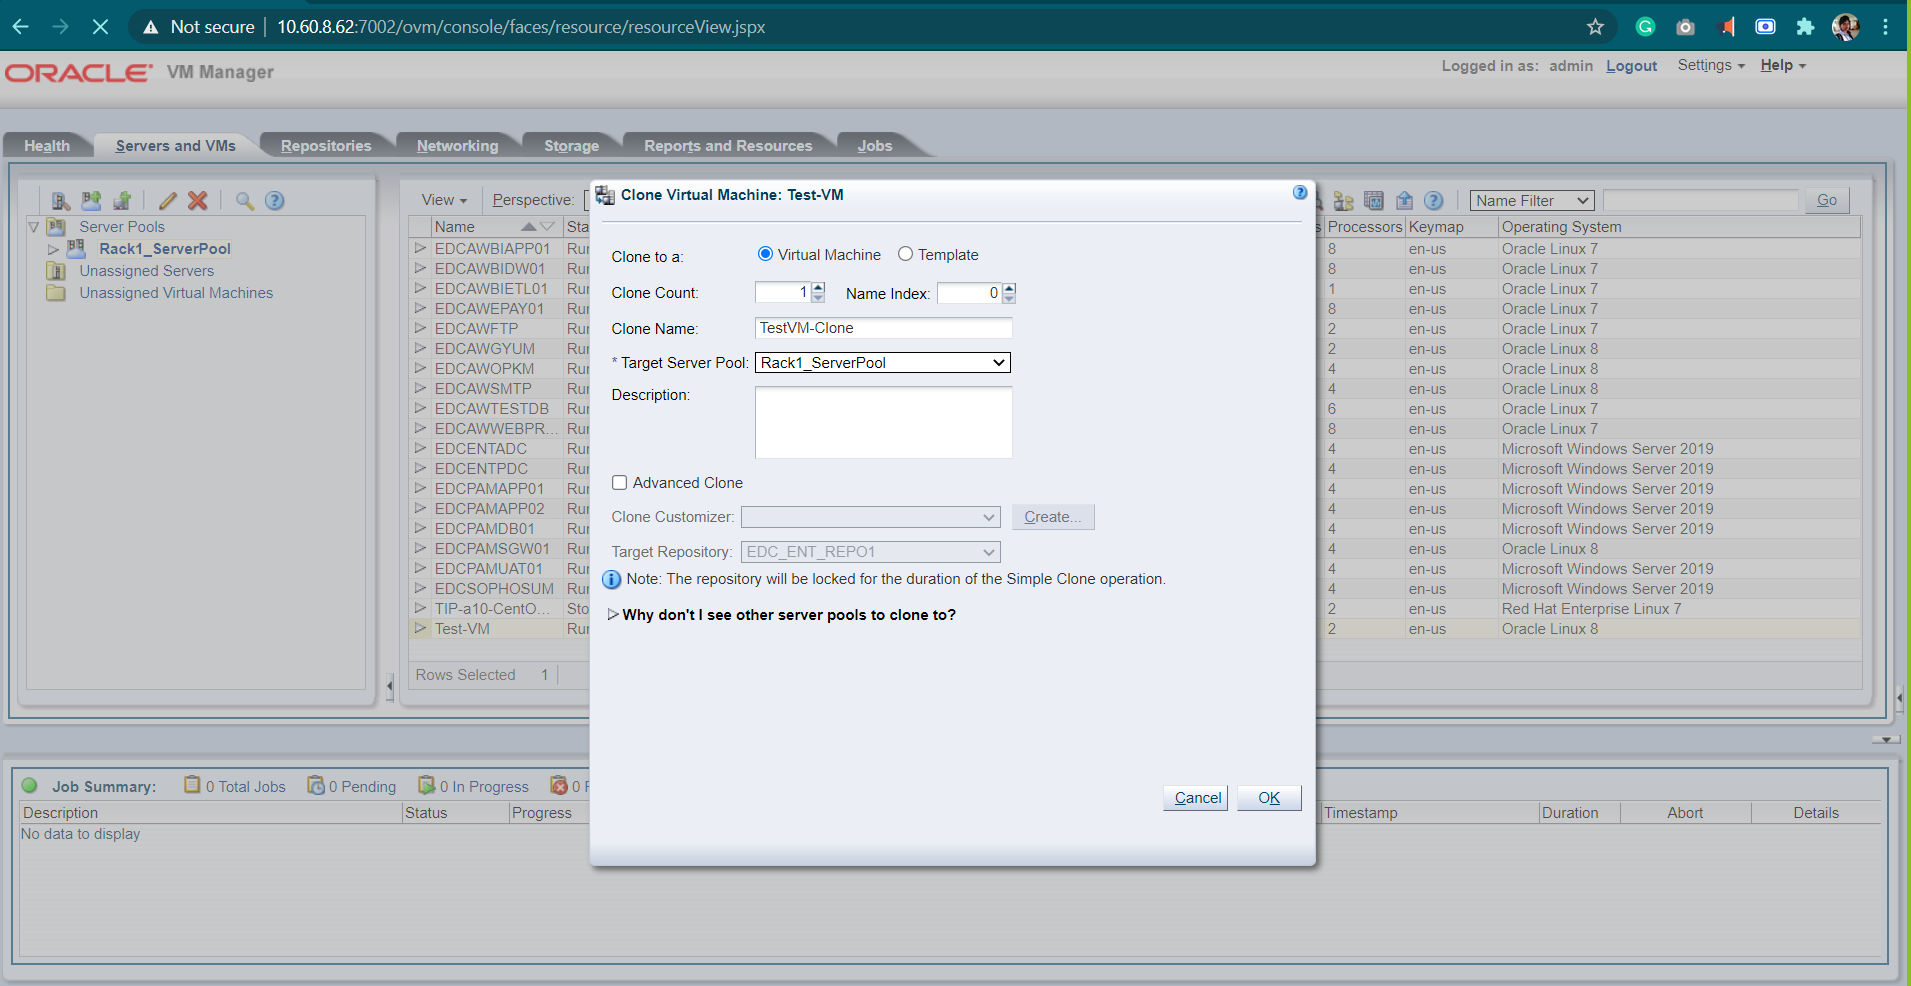Screen dimensions: 1911x986
Task: Click the In Progress jobs icon
Action: (x=427, y=785)
